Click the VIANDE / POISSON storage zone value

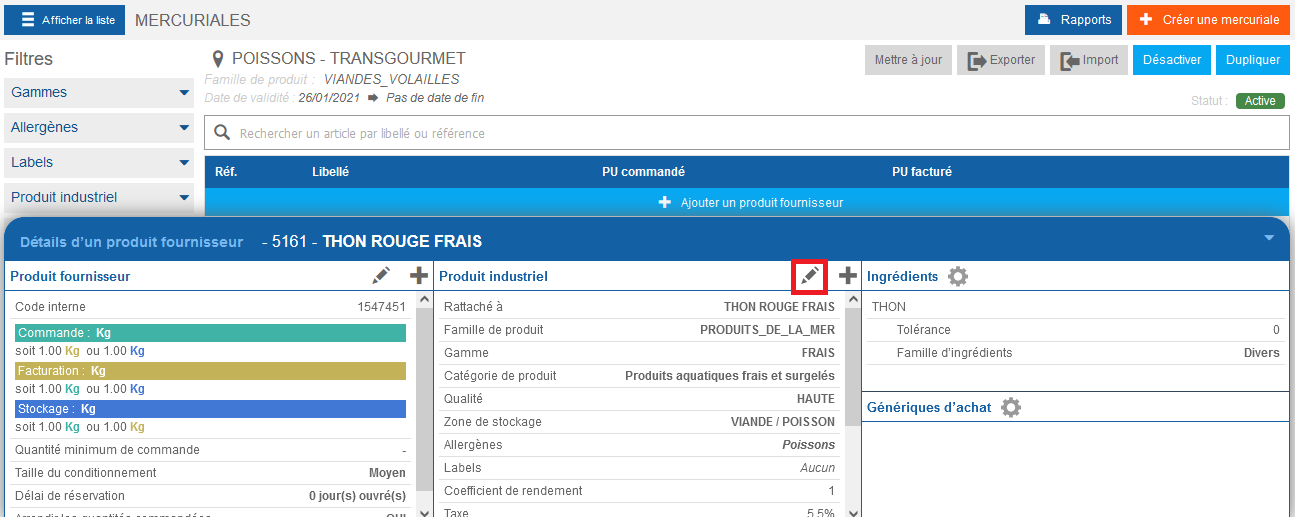(x=783, y=422)
